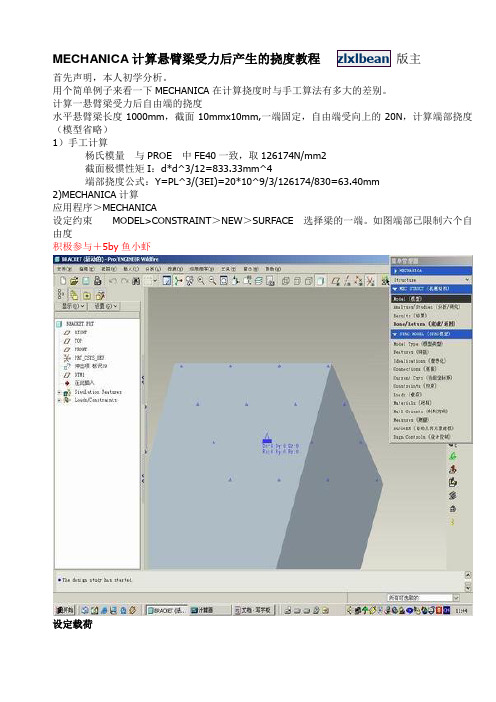Toggle datum plane display icon
The image size is (496, 702).
336,281
